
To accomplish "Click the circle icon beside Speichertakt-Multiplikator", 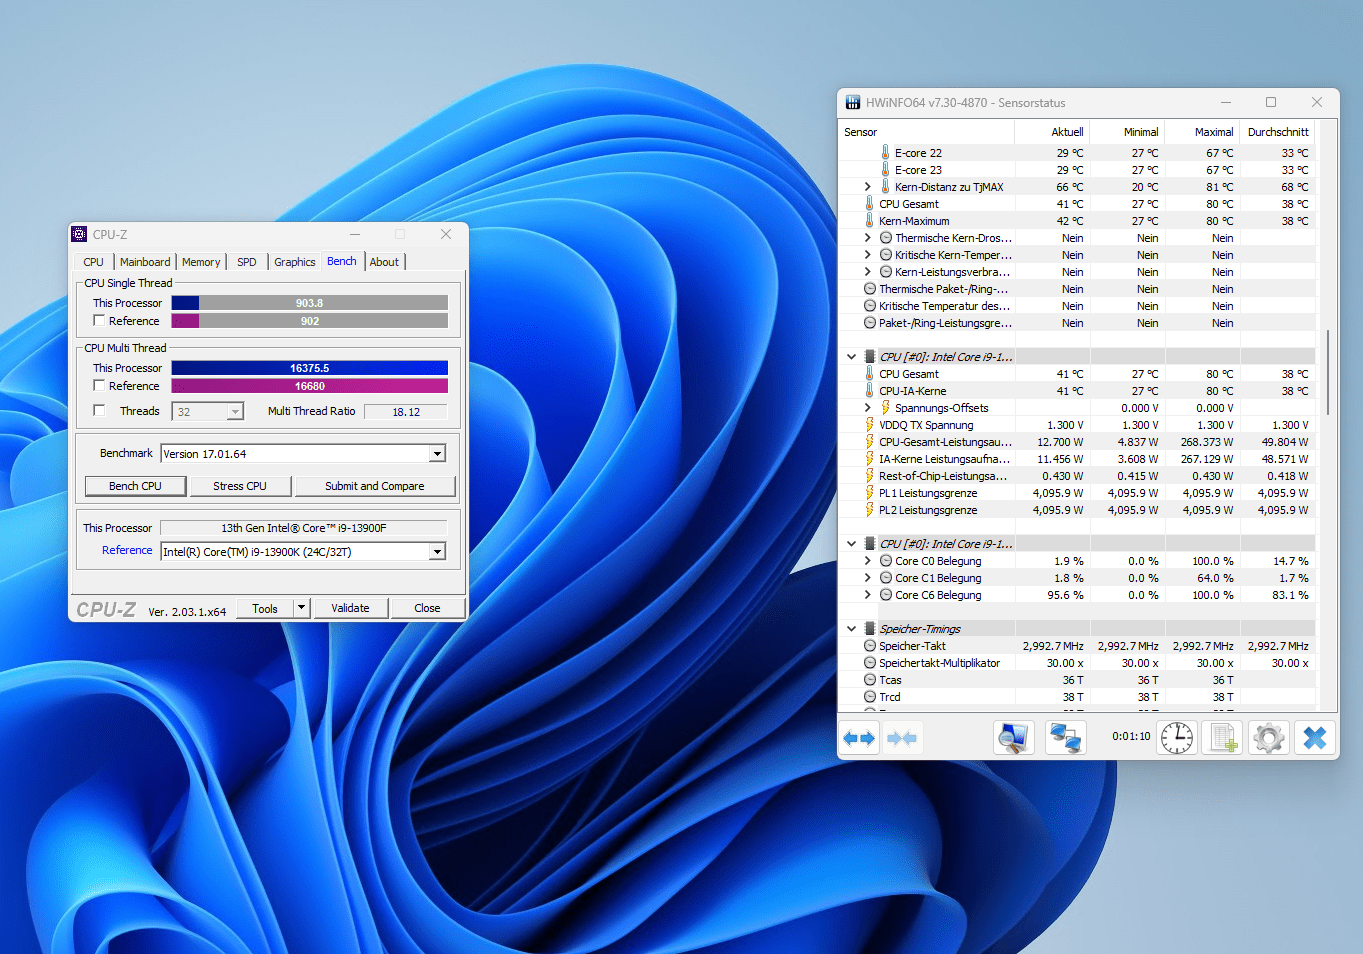I will (x=870, y=663).
